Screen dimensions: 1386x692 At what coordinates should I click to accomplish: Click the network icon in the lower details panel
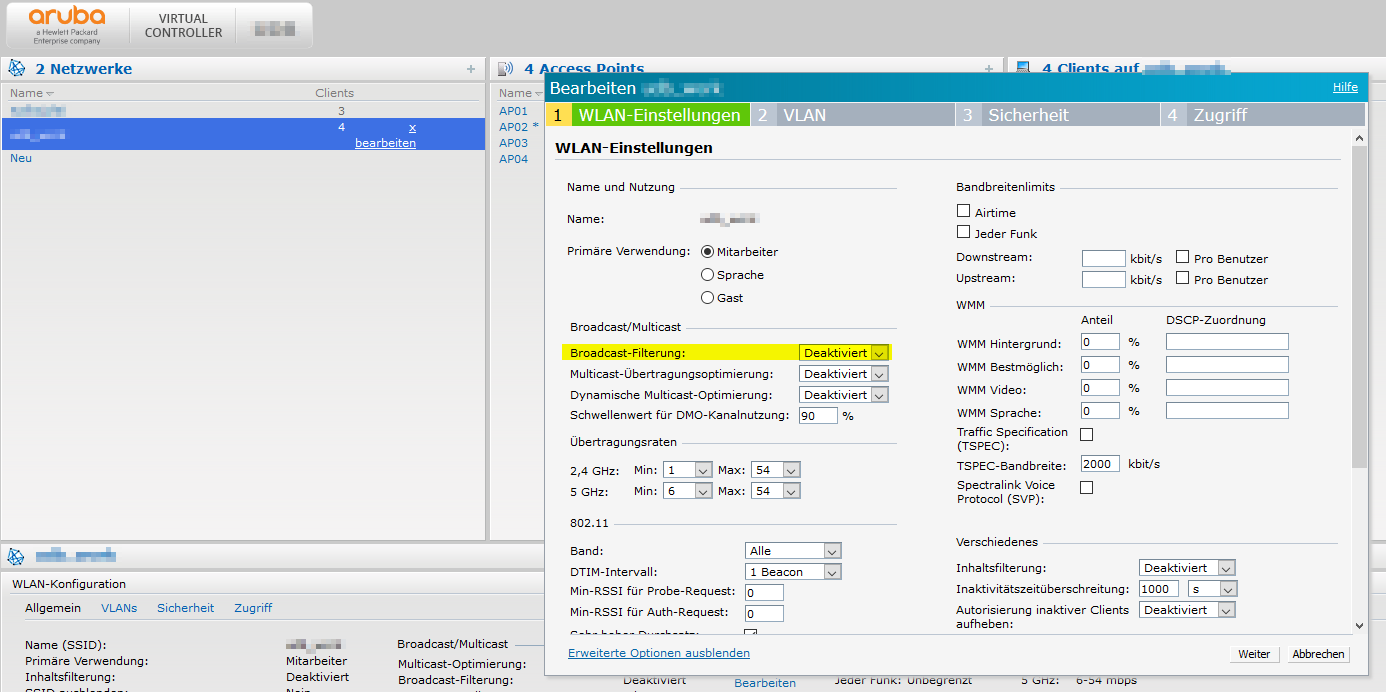point(17,556)
